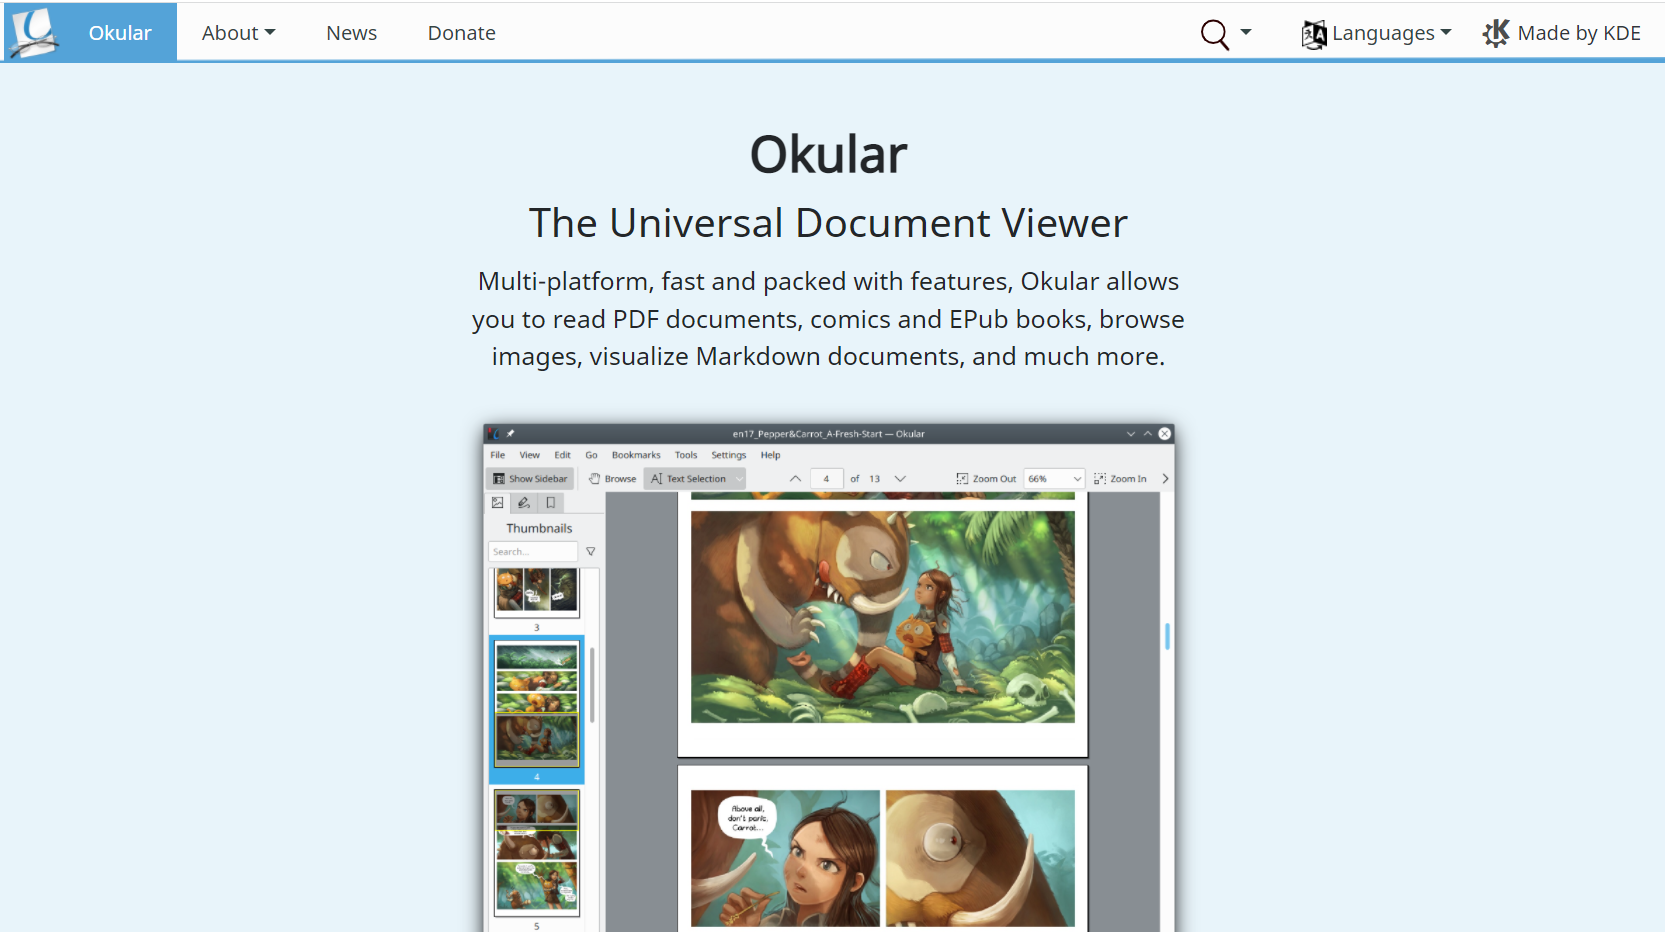Toggle the Show Sidebar button
The height and width of the screenshot is (932, 1665).
(530, 479)
